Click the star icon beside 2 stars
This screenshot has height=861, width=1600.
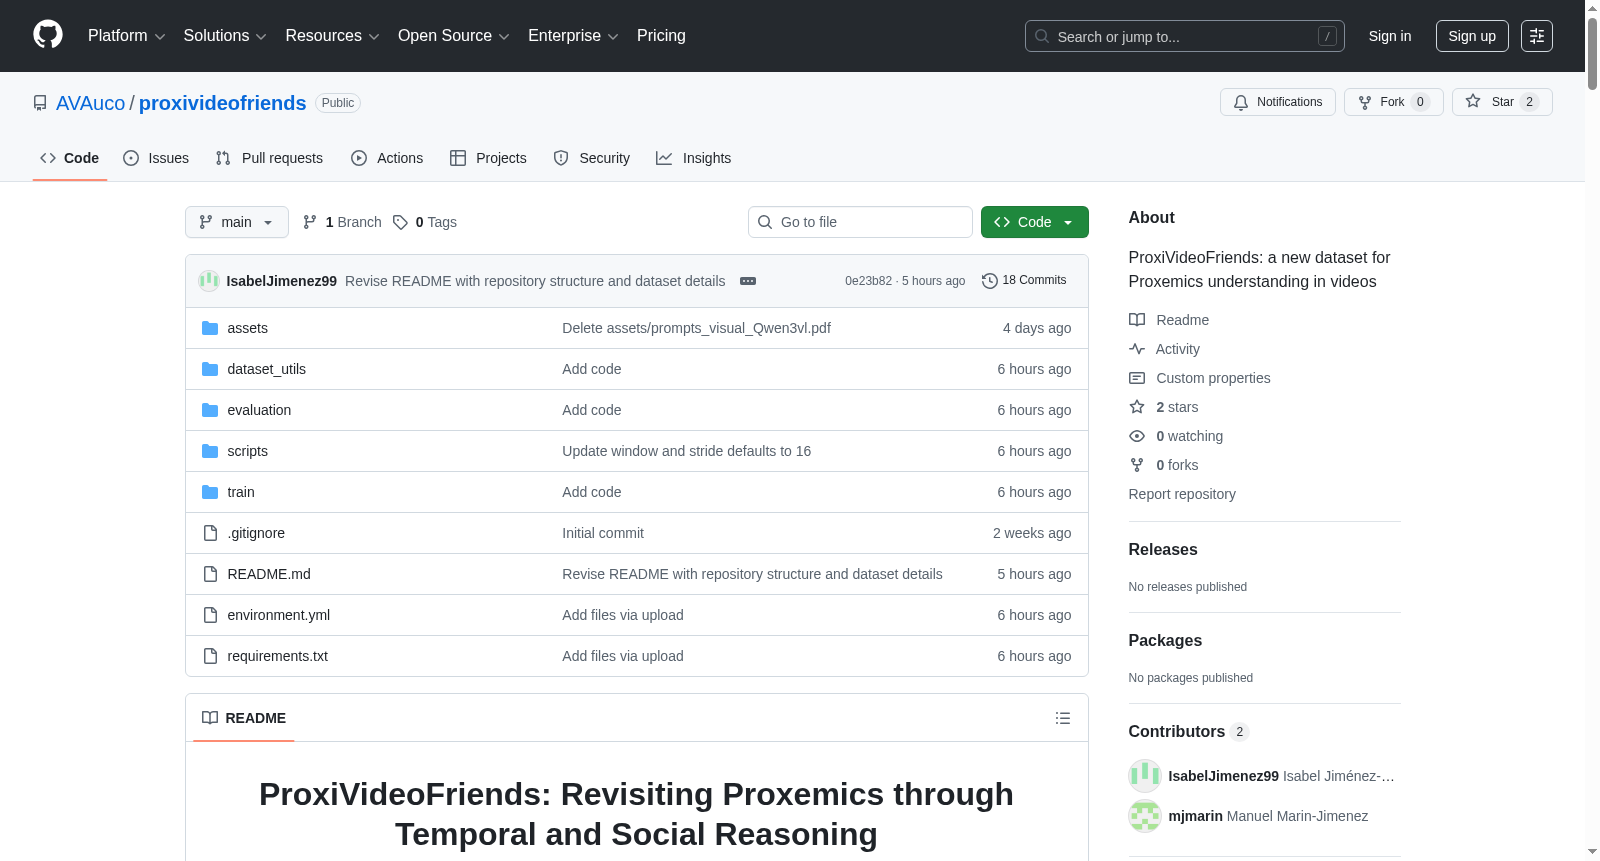pyautogui.click(x=1137, y=407)
